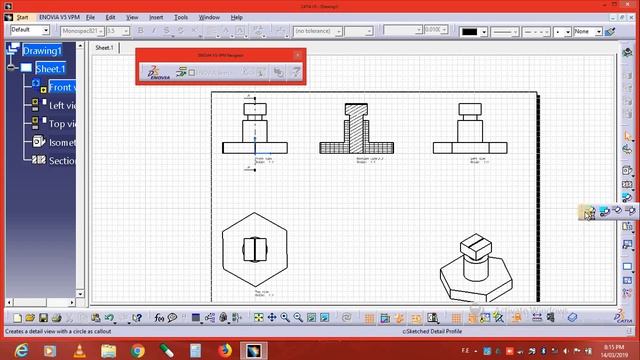This screenshot has height=360, width=640.
Task: Click the hatched section view drawing
Action: 357,128
